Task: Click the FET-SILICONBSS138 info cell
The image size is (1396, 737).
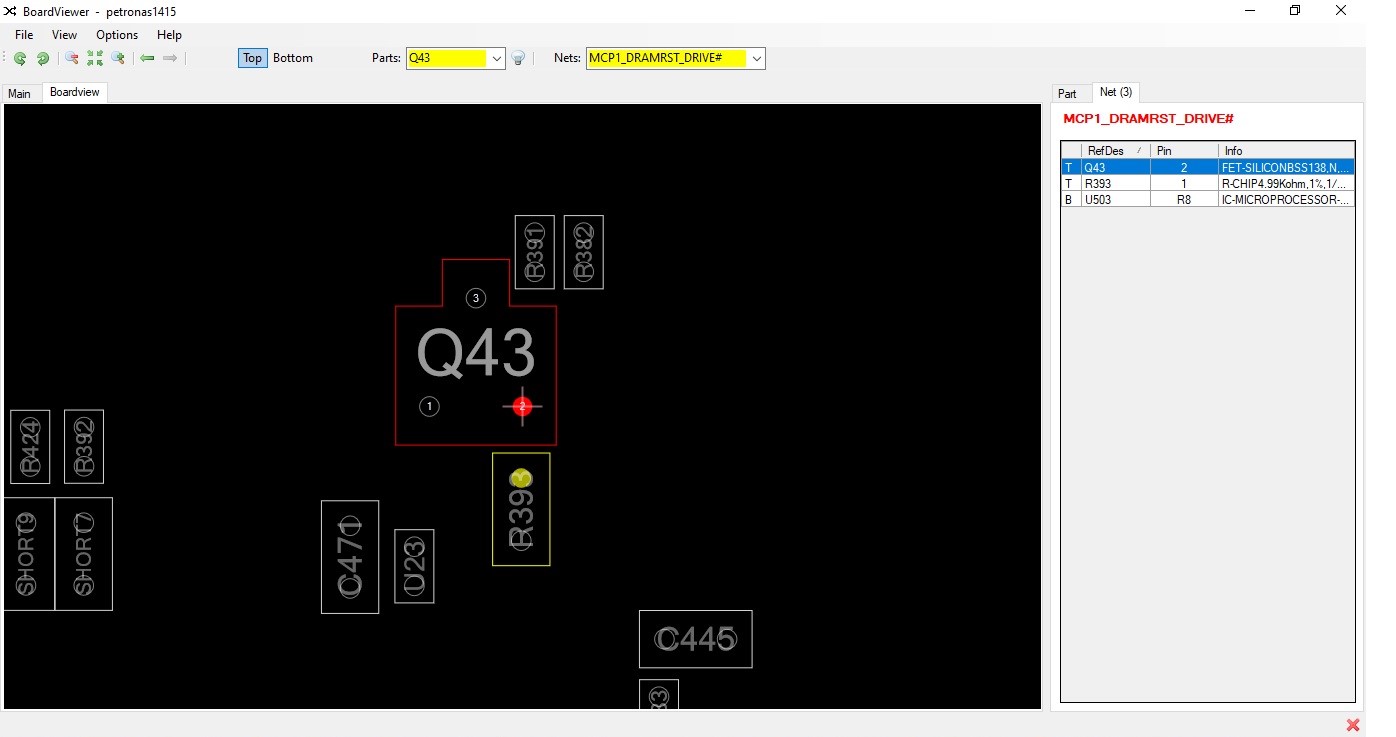Action: tap(1286, 167)
